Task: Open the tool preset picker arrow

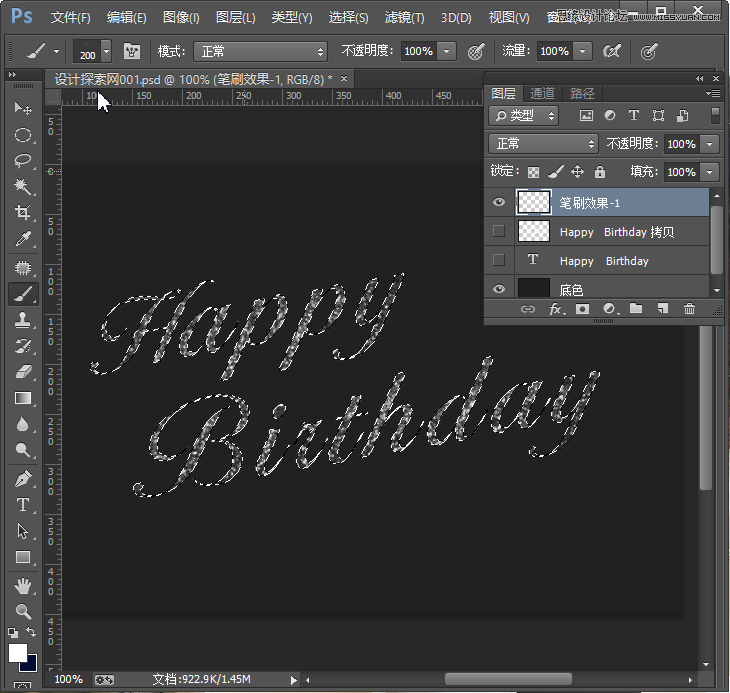Action: [56, 51]
